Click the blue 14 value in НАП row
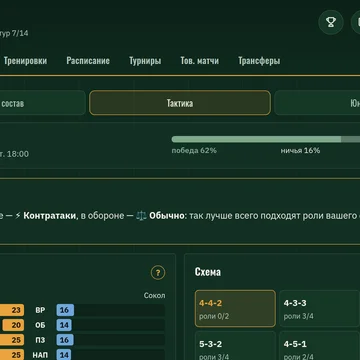Image resolution: width=360 pixels, height=360 pixels. coord(64,355)
